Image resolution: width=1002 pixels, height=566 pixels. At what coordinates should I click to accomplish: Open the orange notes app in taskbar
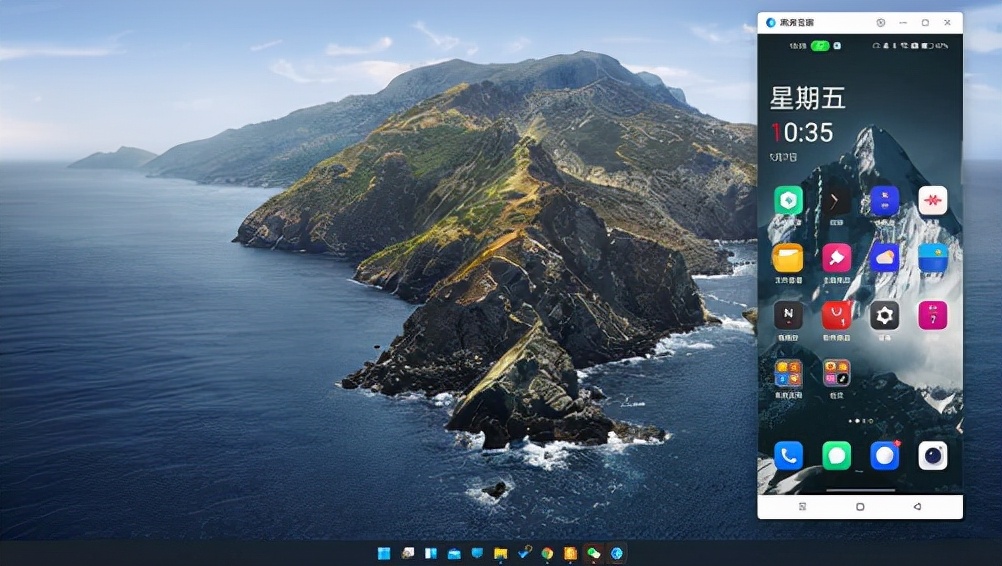point(570,553)
